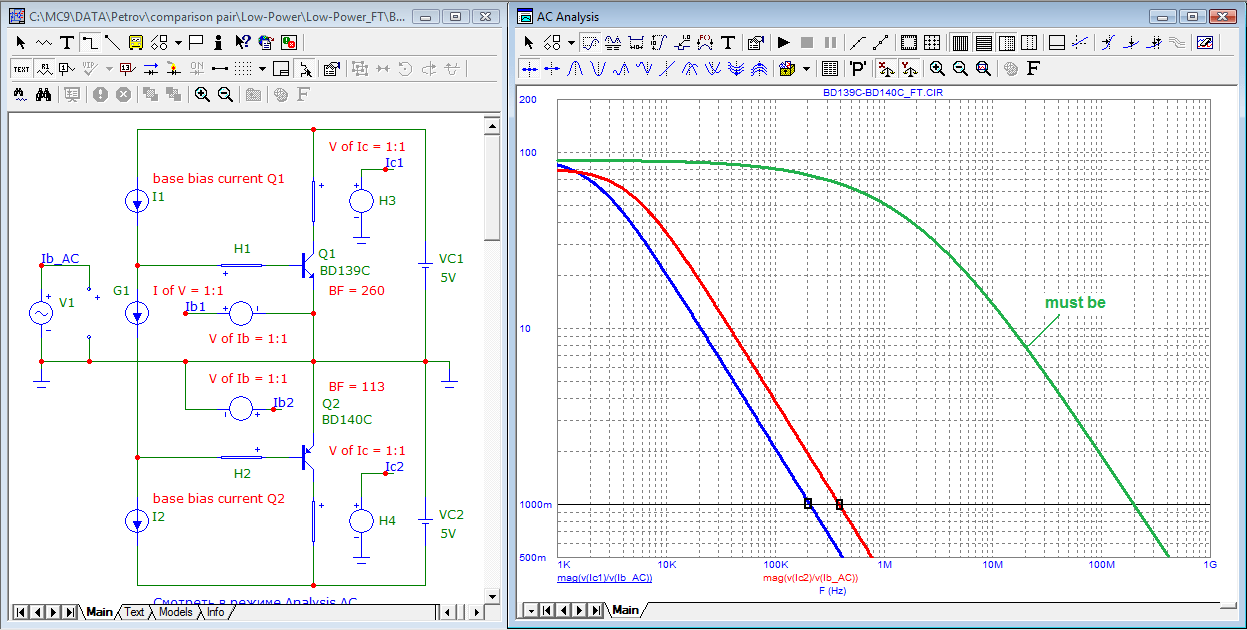This screenshot has width=1247, height=630.
Task: Switch to the Models tab in schematic window
Action: click(175, 612)
